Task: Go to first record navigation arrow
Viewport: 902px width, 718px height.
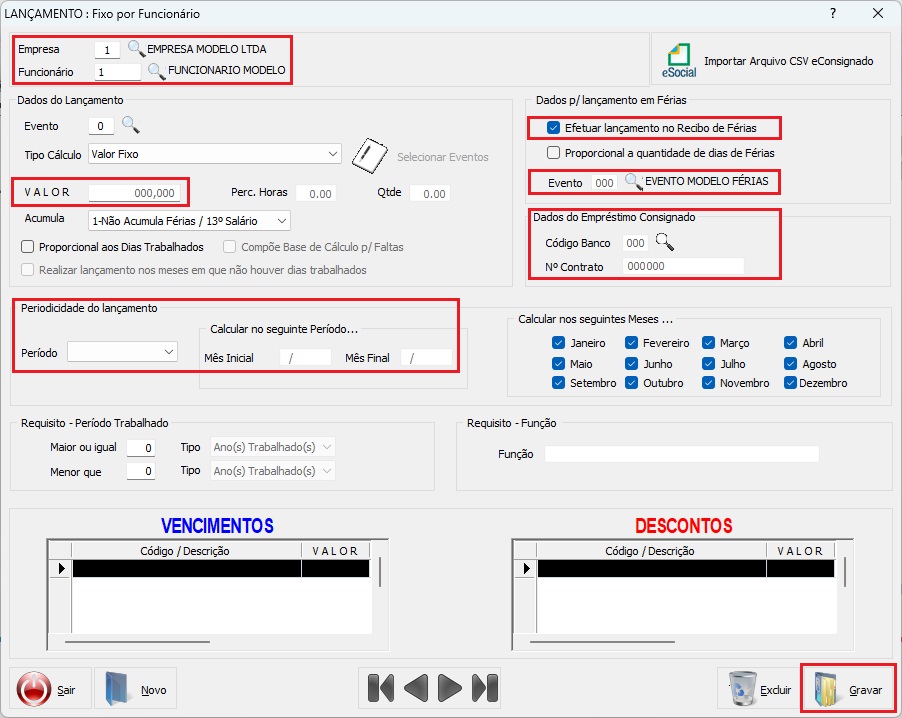Action: [x=381, y=688]
